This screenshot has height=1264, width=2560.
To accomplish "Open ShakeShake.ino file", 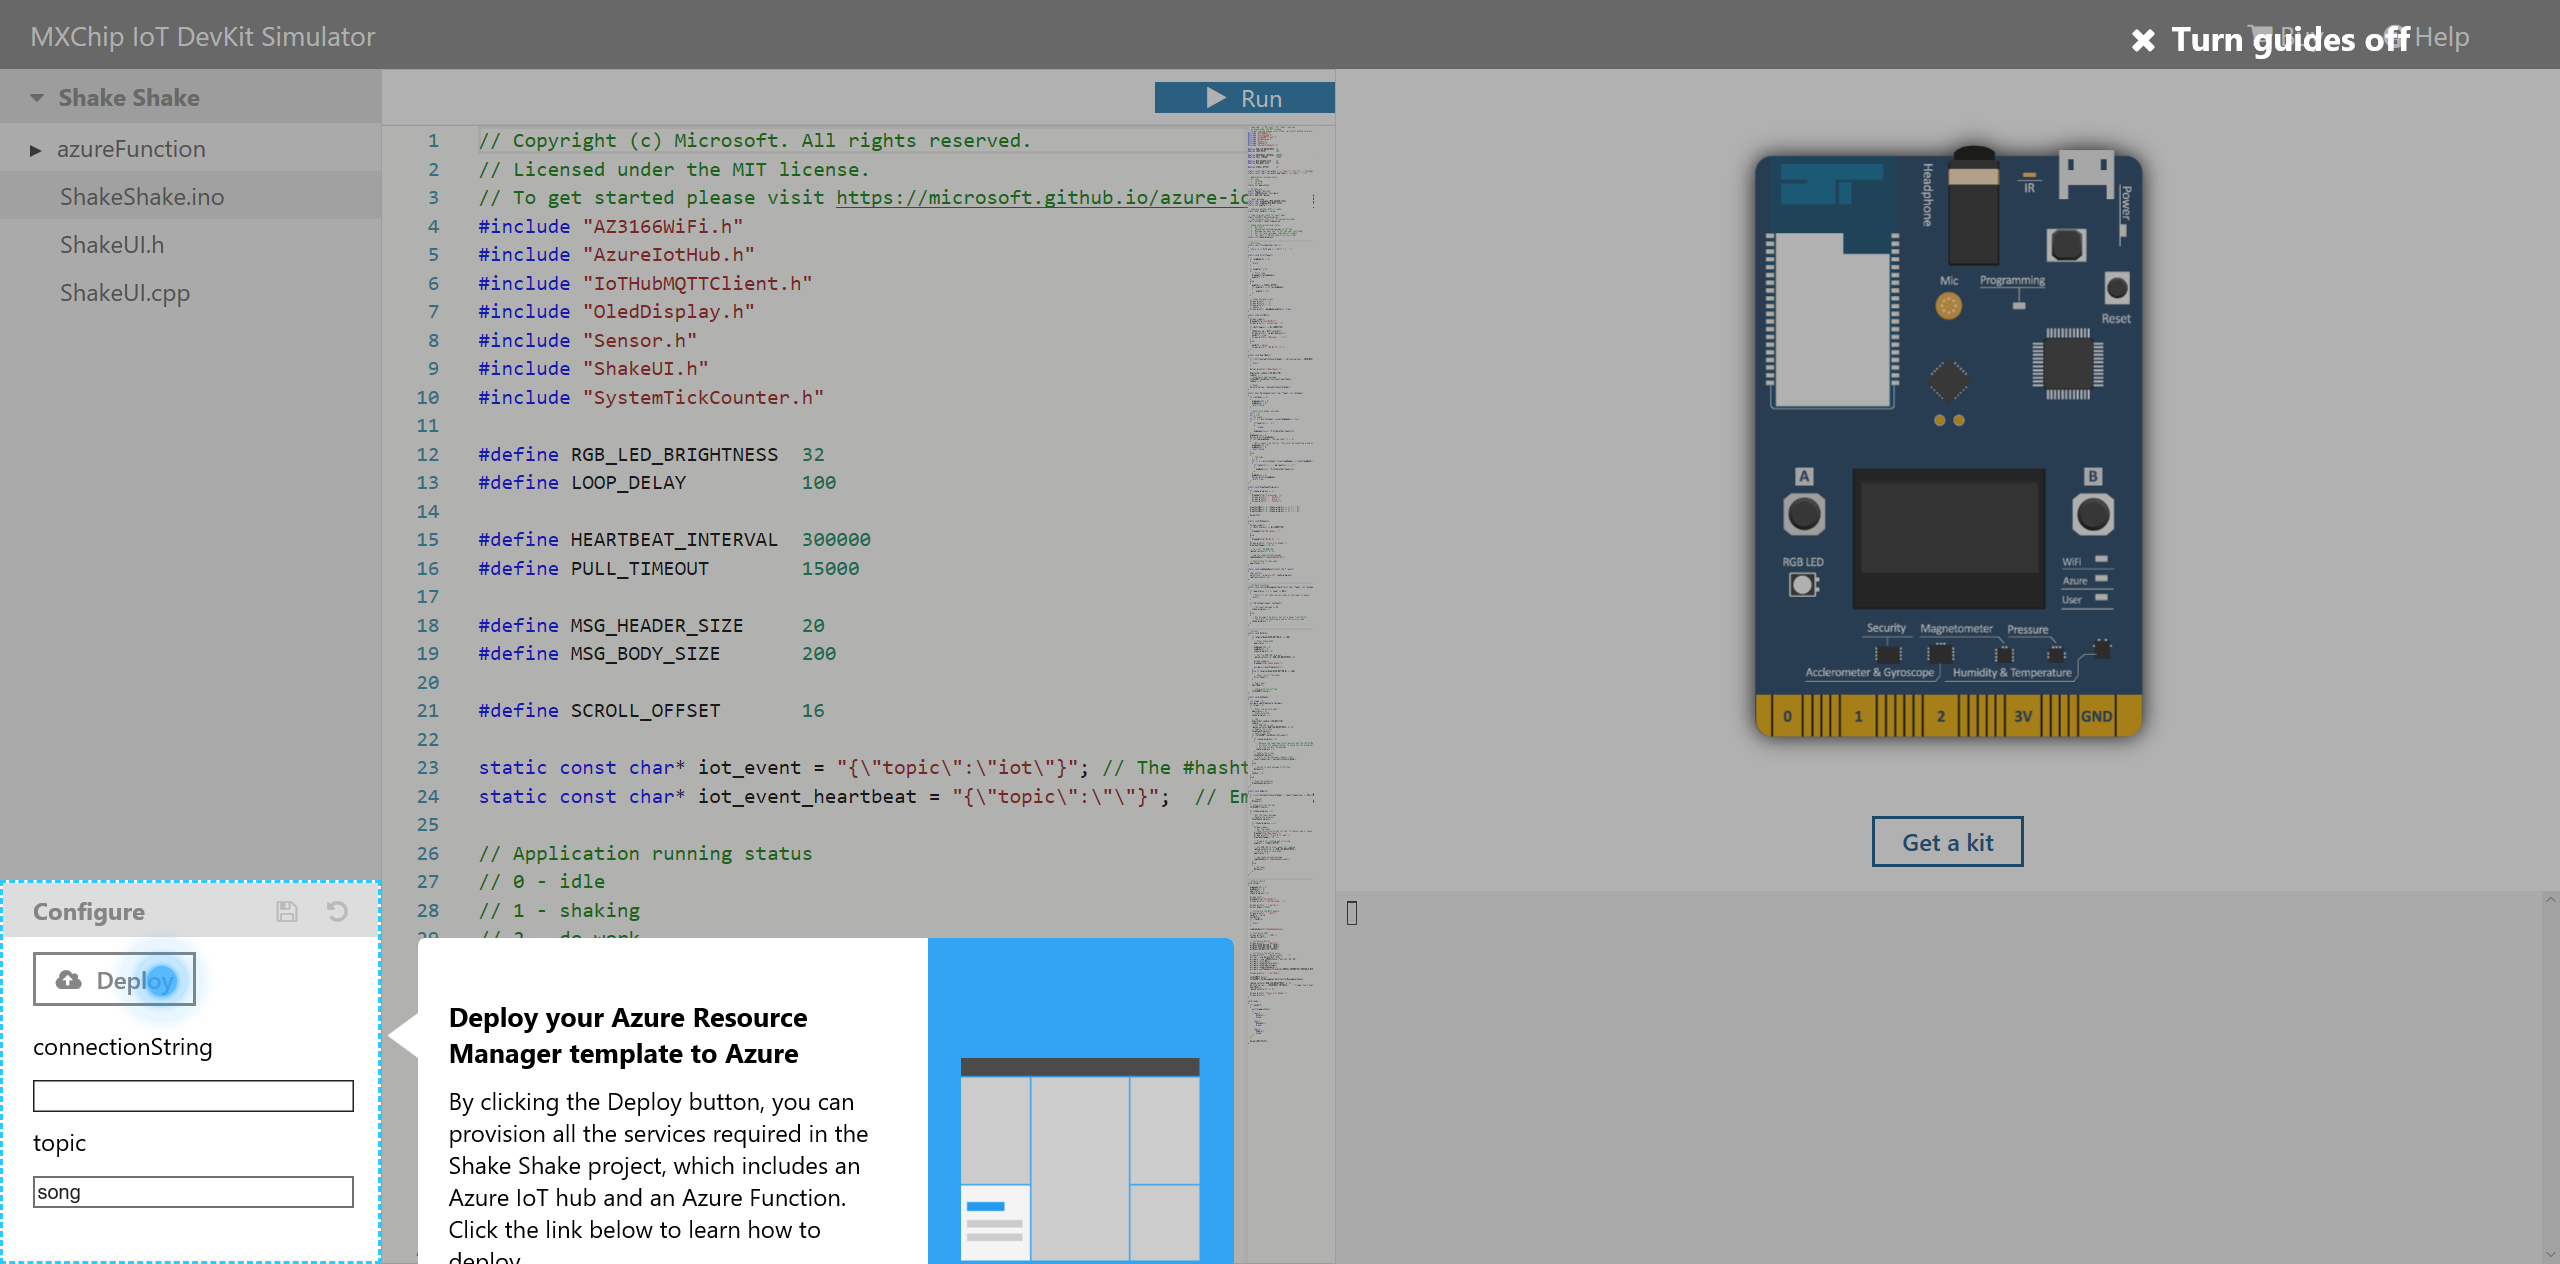I will [142, 197].
